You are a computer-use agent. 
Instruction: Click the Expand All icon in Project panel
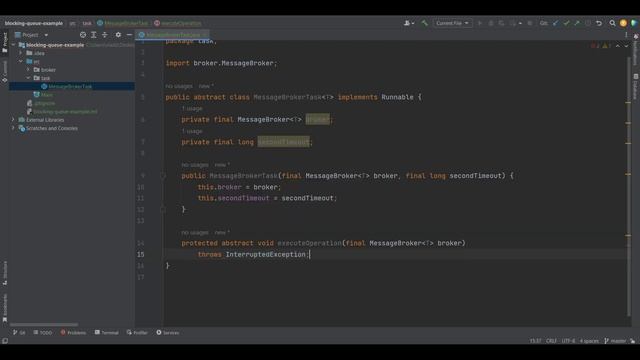93,35
